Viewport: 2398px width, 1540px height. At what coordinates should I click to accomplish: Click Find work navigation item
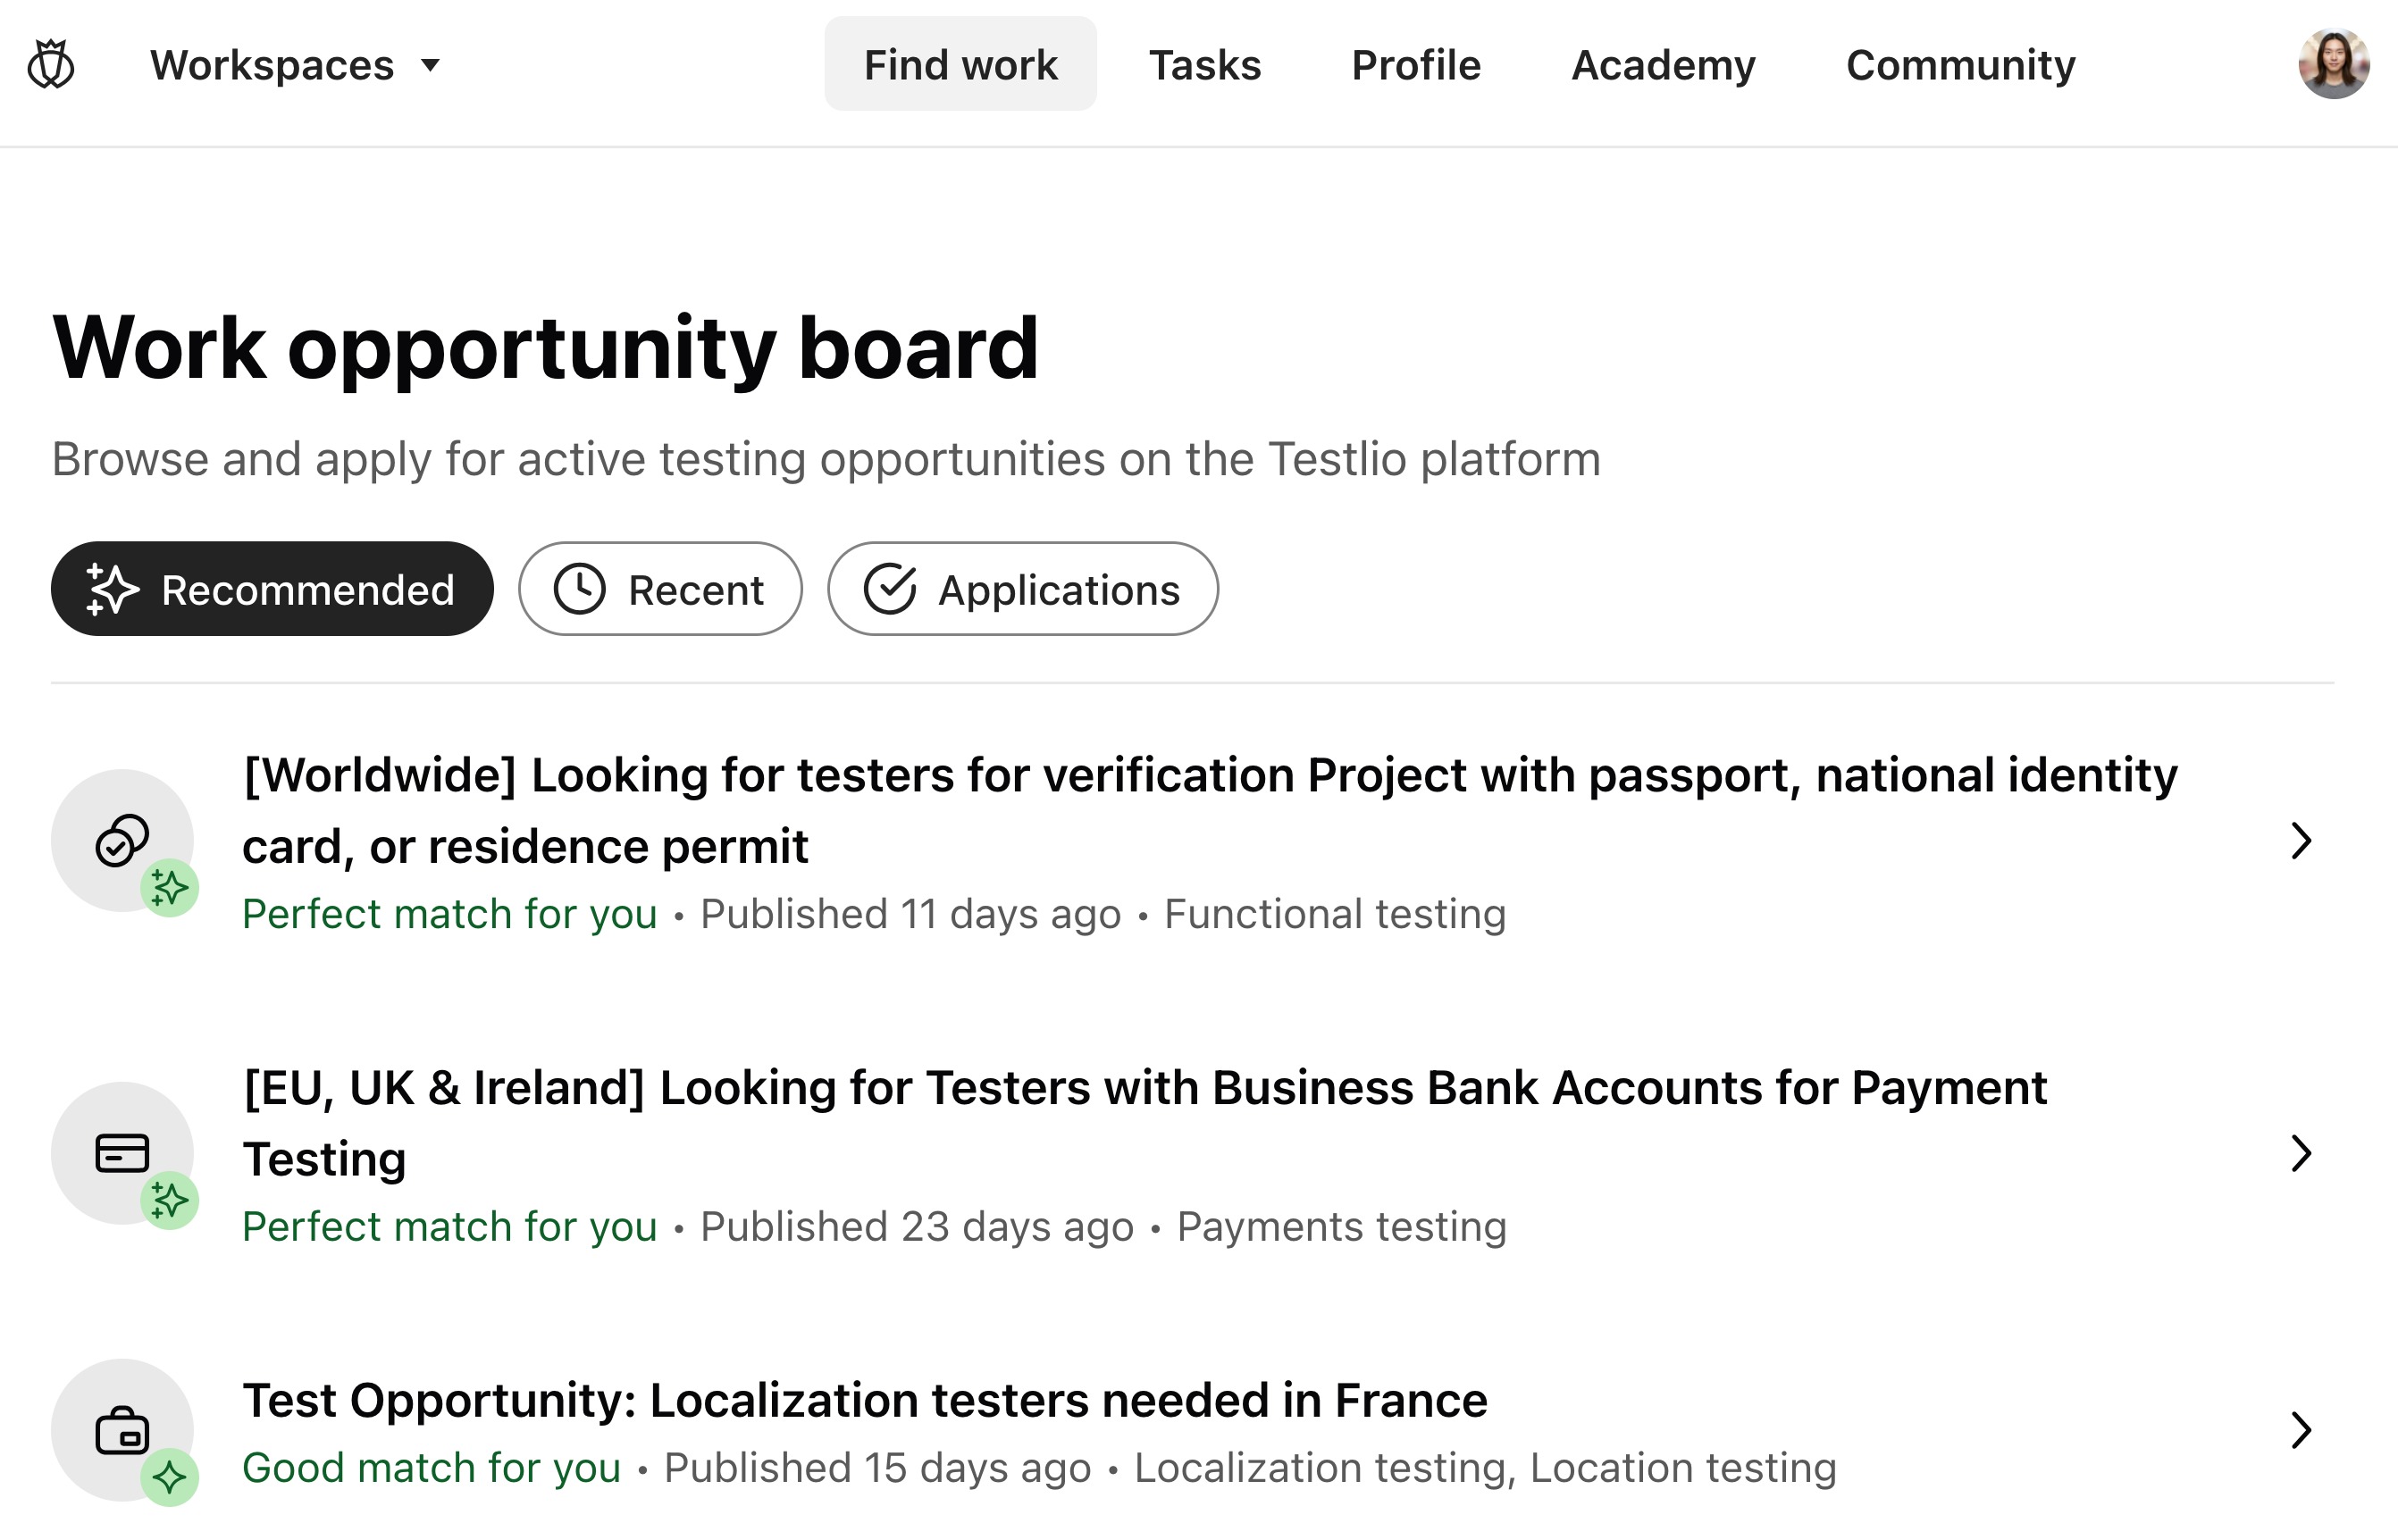pos(959,64)
